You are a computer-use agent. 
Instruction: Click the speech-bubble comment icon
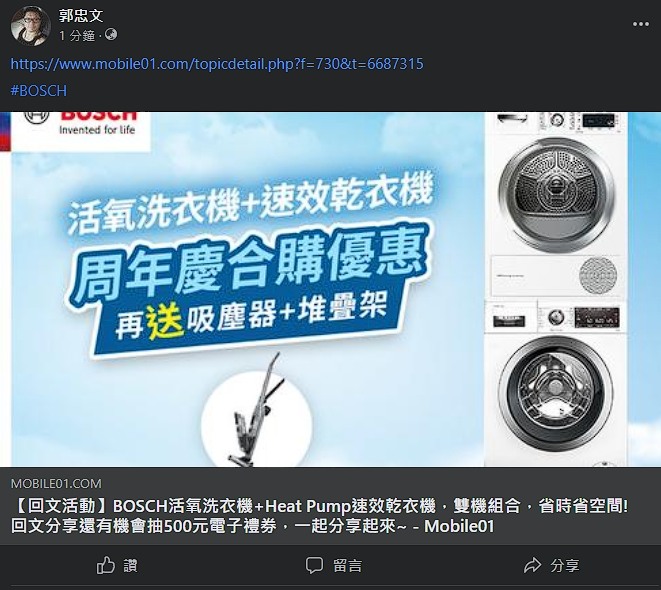coord(314,566)
